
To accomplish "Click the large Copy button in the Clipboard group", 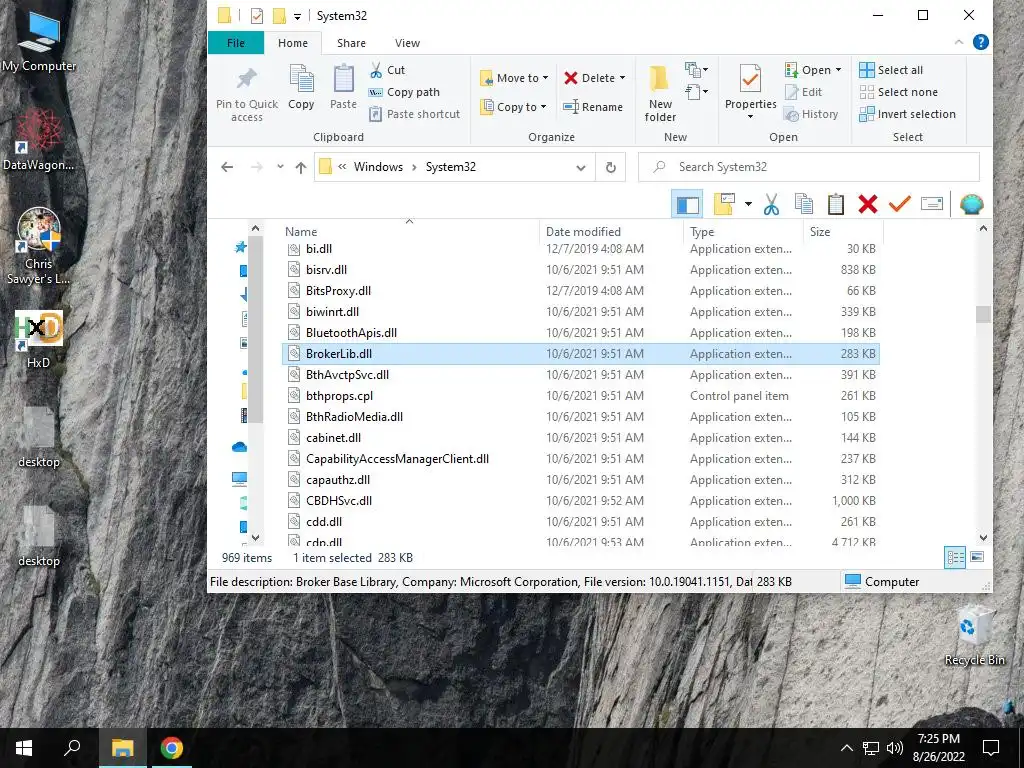I will point(301,88).
